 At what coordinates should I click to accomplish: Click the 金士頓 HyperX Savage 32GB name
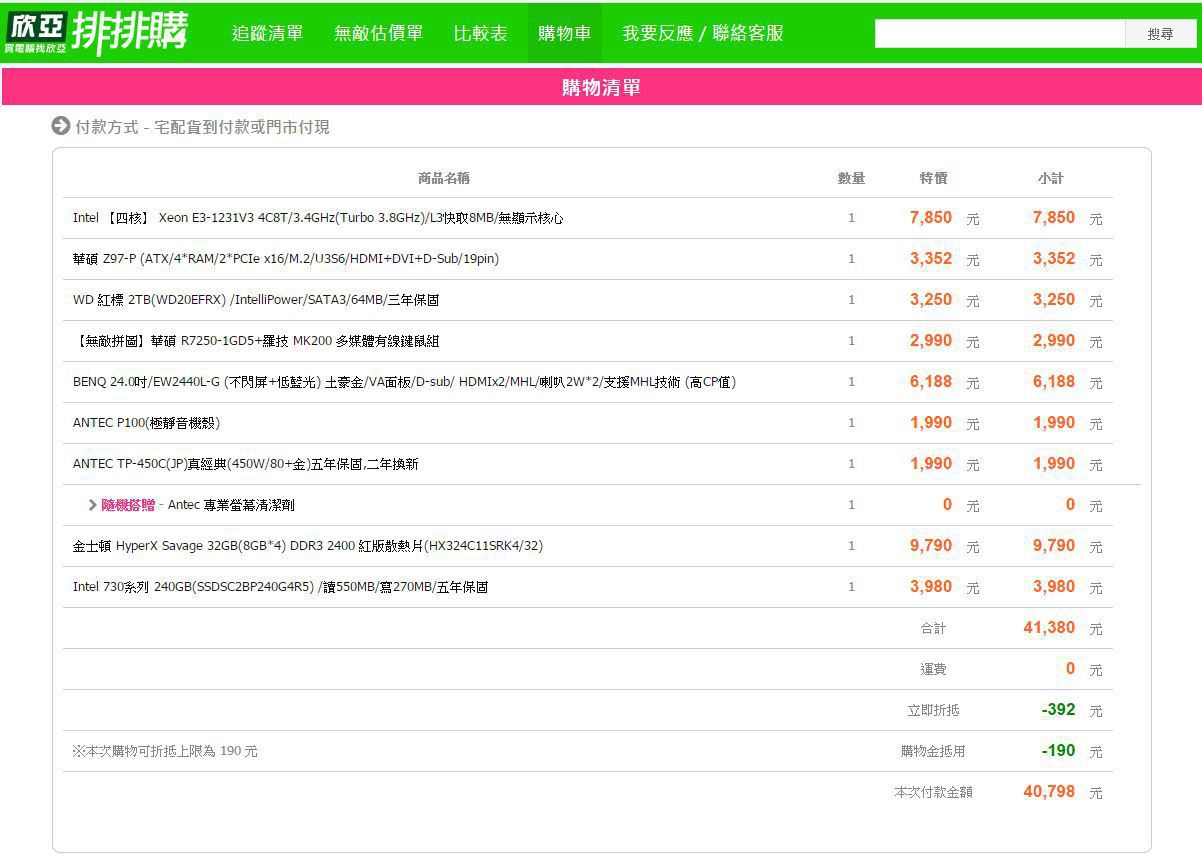(x=308, y=546)
